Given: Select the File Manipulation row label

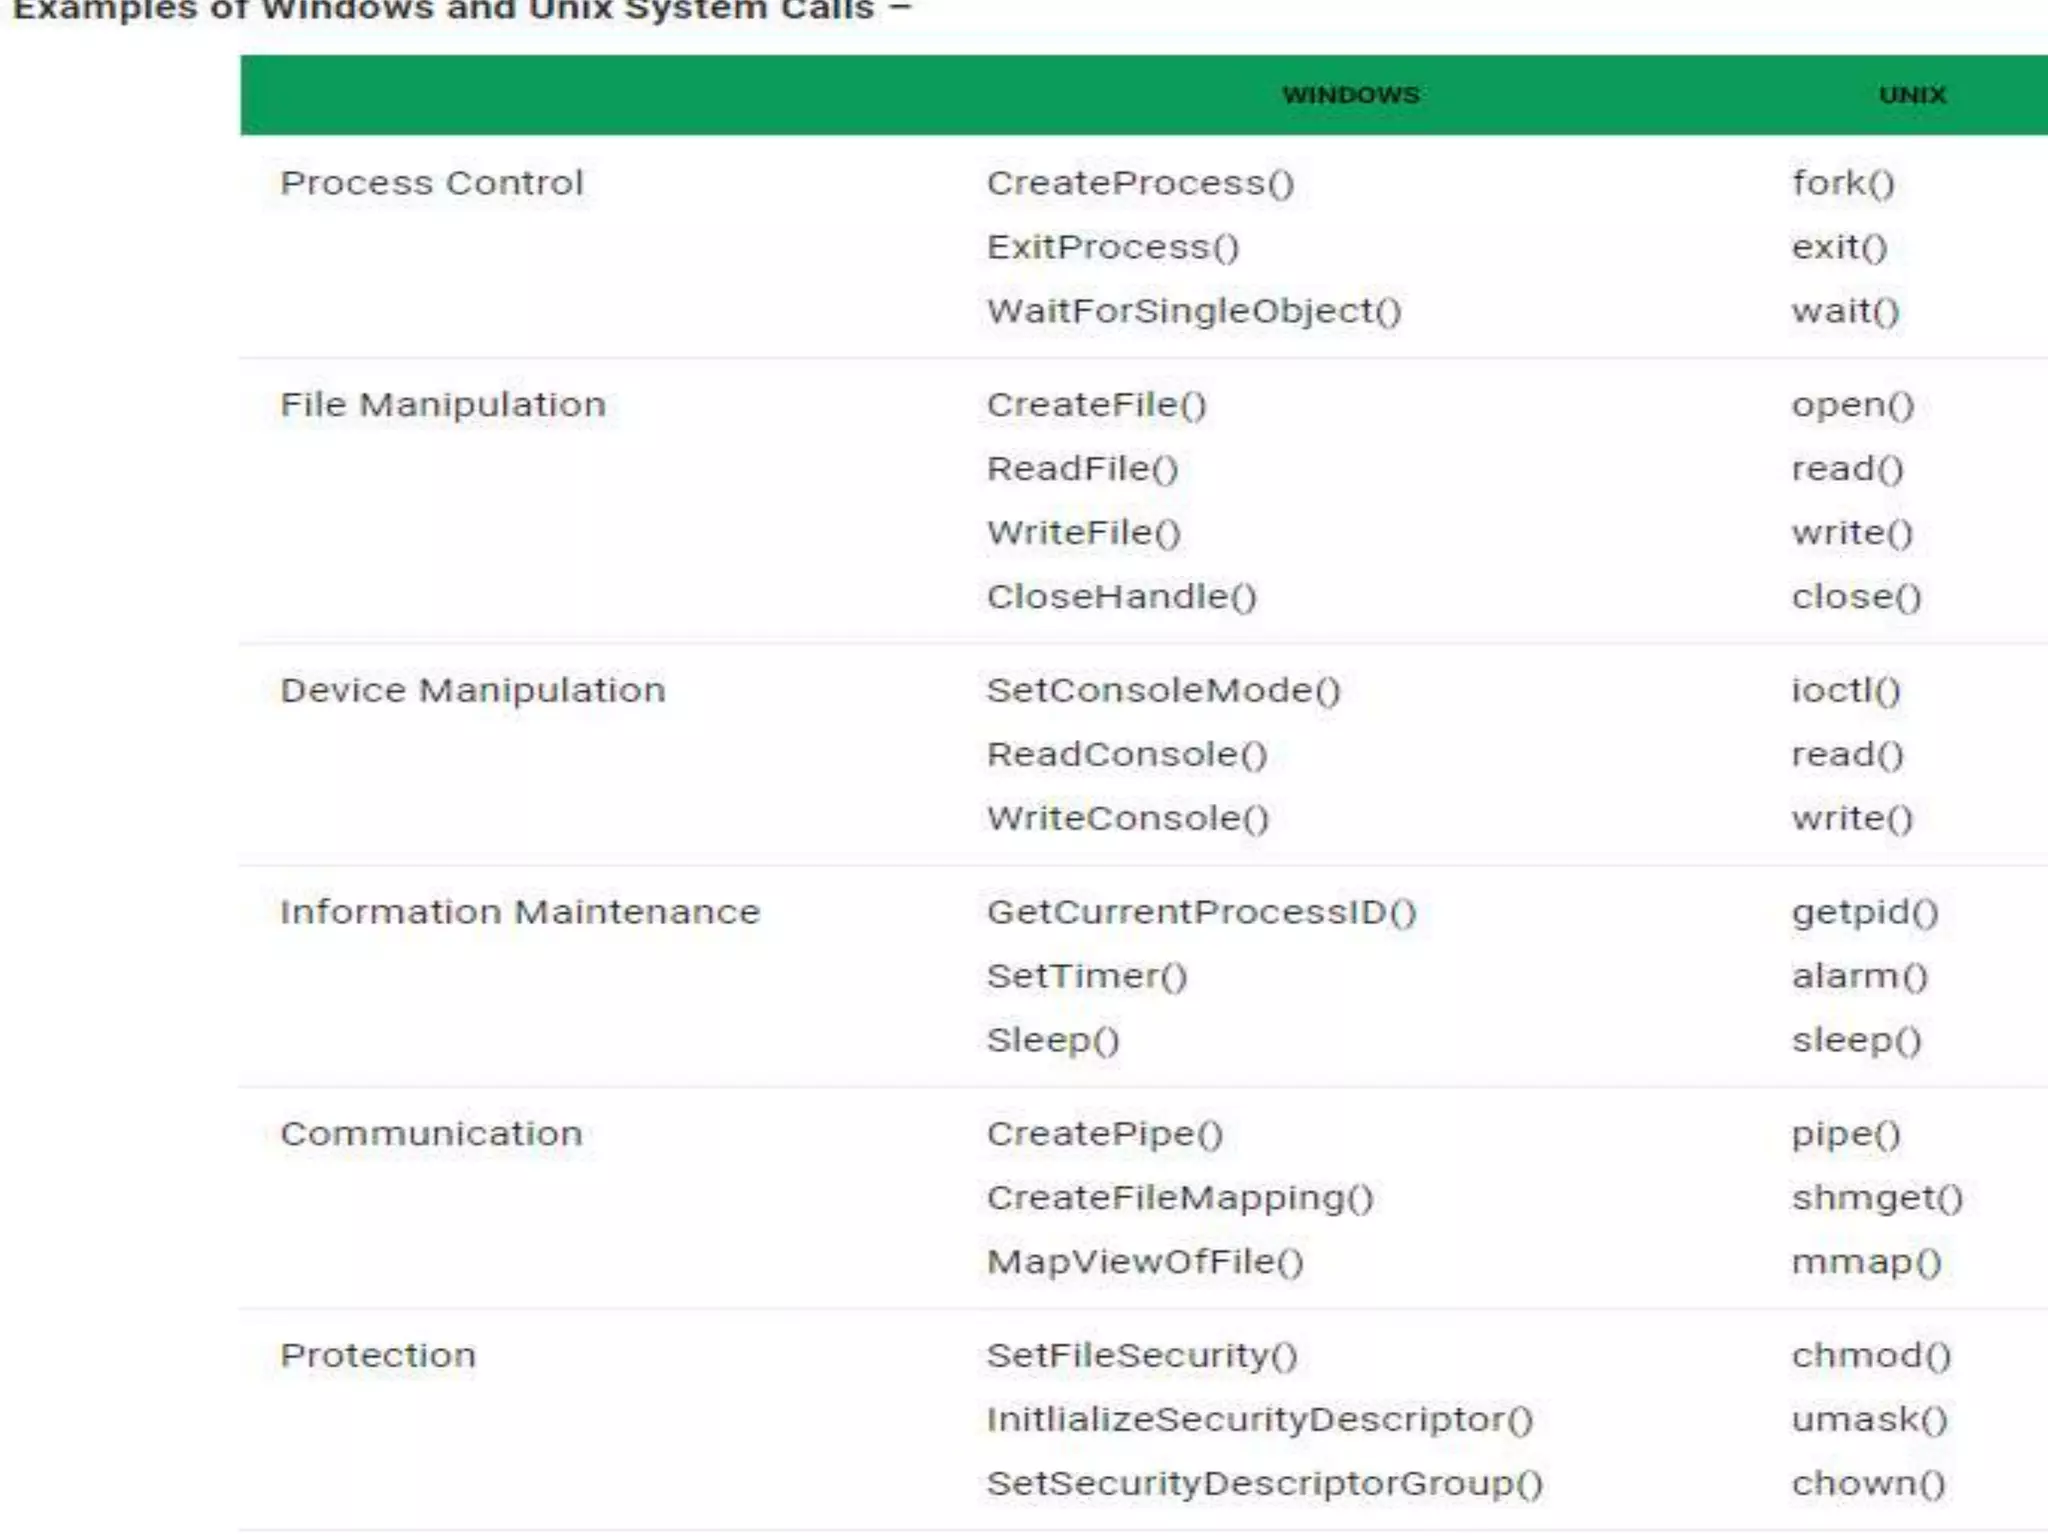Looking at the screenshot, I should (x=443, y=405).
